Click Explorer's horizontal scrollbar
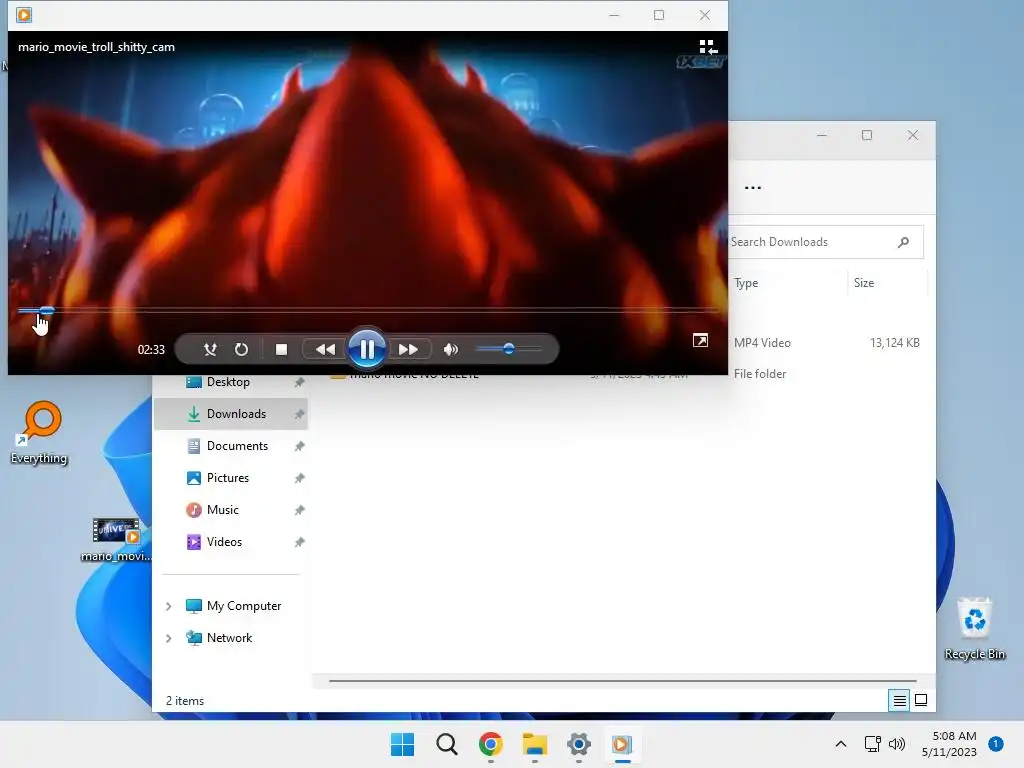Image resolution: width=1024 pixels, height=768 pixels. pos(622,680)
